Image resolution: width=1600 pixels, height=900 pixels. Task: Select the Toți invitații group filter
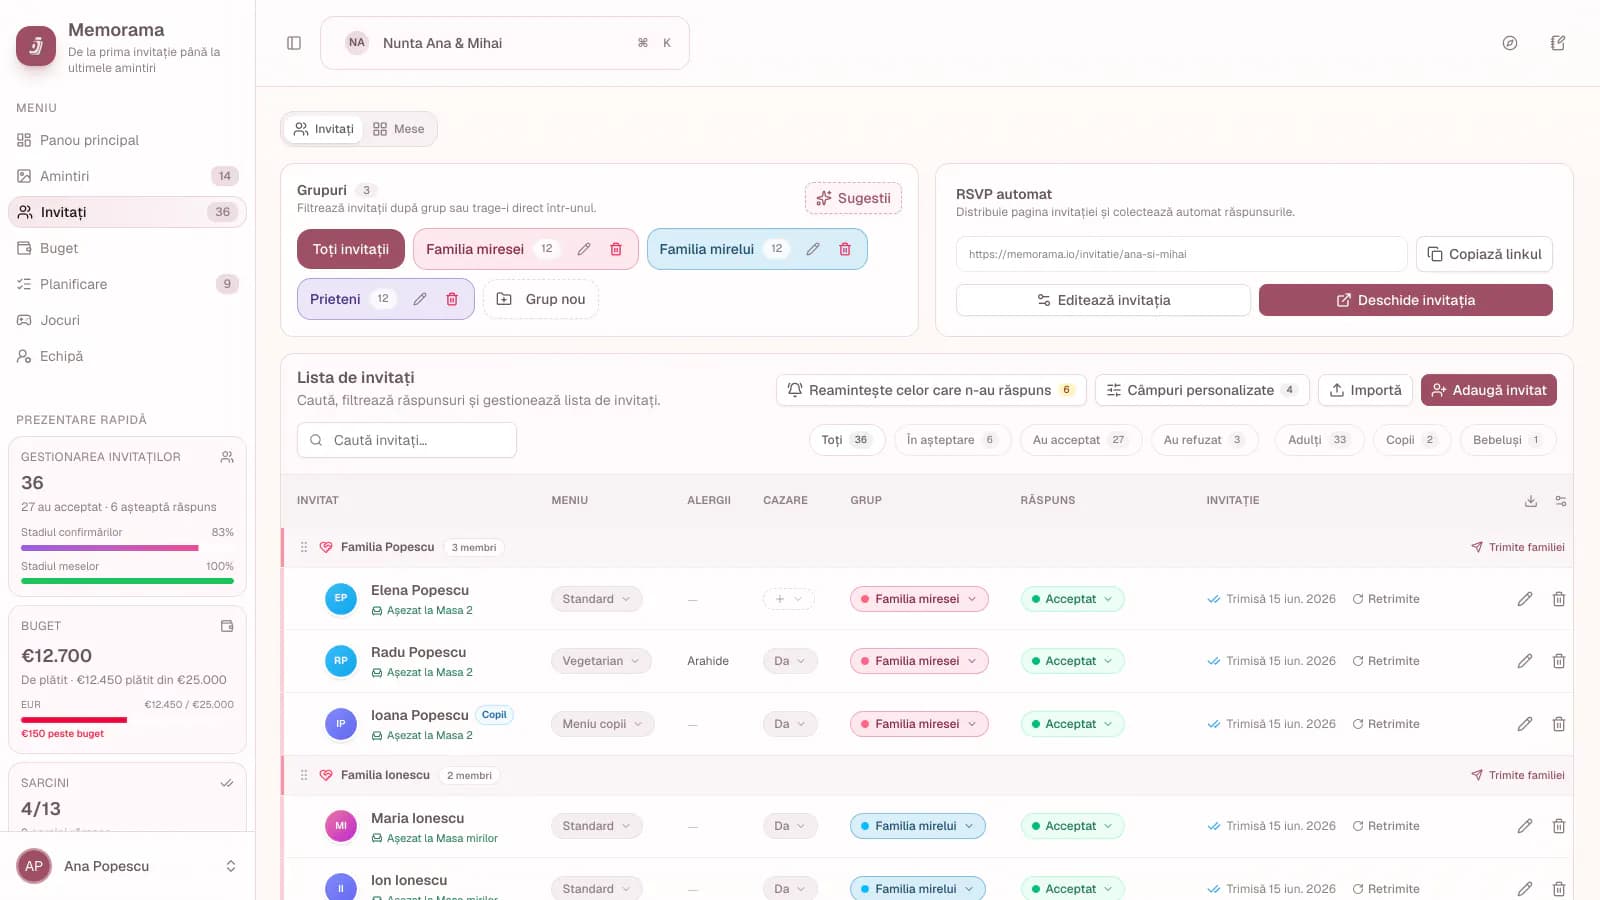click(x=351, y=249)
